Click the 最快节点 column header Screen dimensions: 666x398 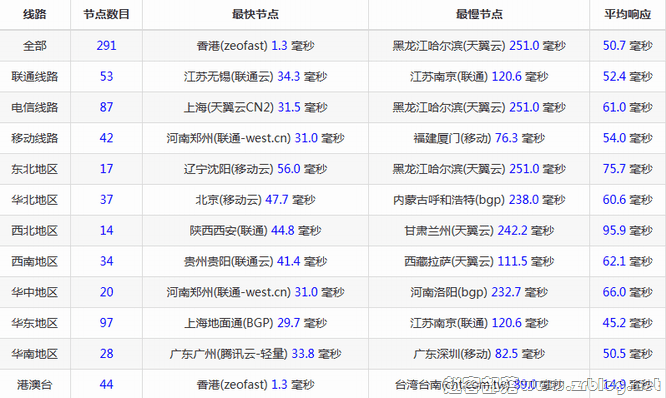[x=255, y=14]
